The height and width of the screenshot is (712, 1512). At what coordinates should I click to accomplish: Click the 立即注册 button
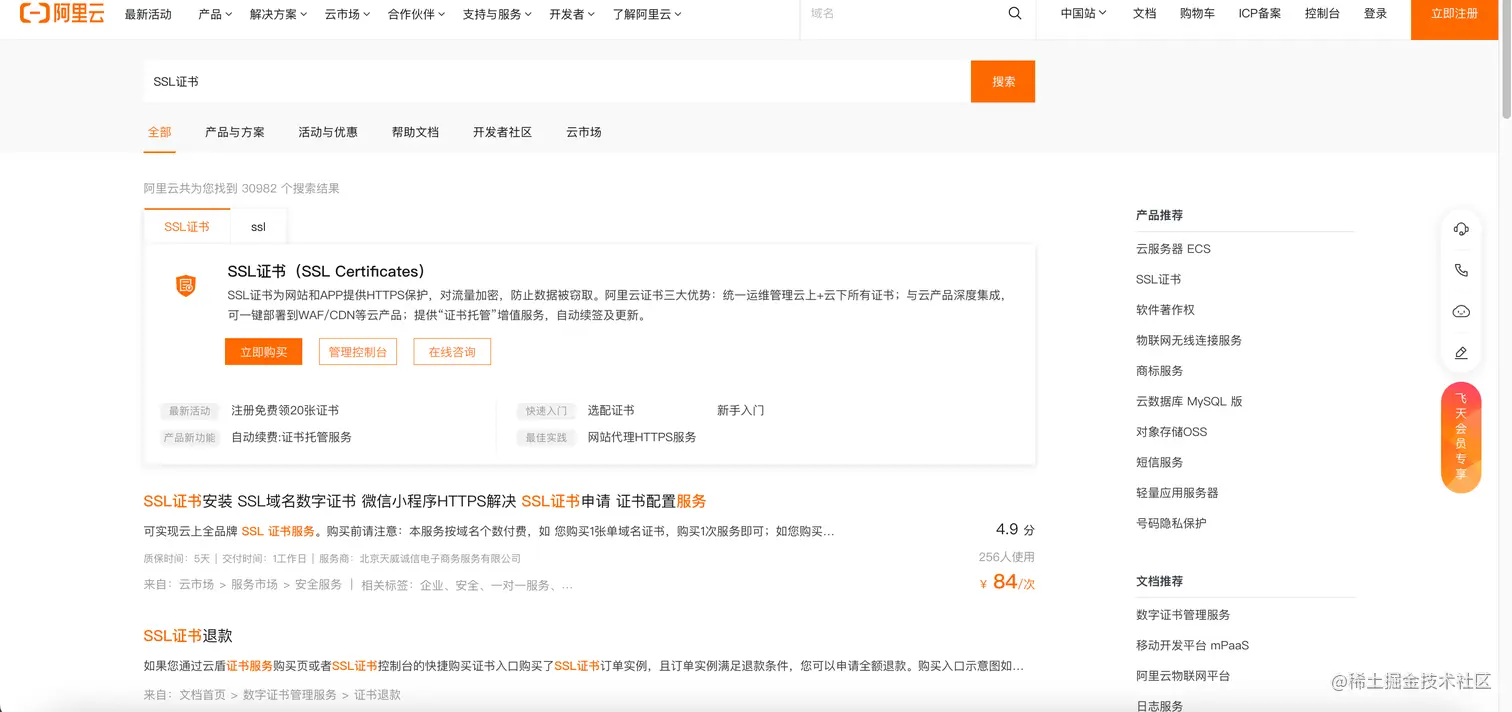click(x=1454, y=14)
